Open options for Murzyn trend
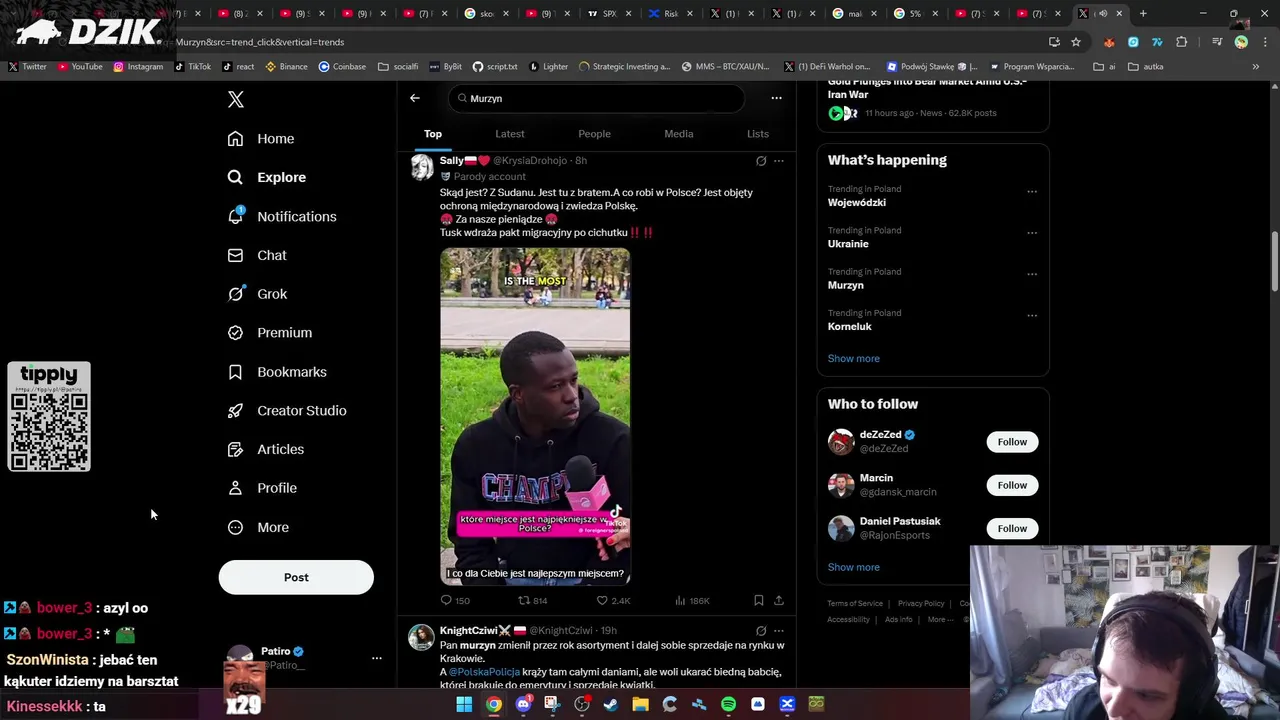 [1032, 274]
